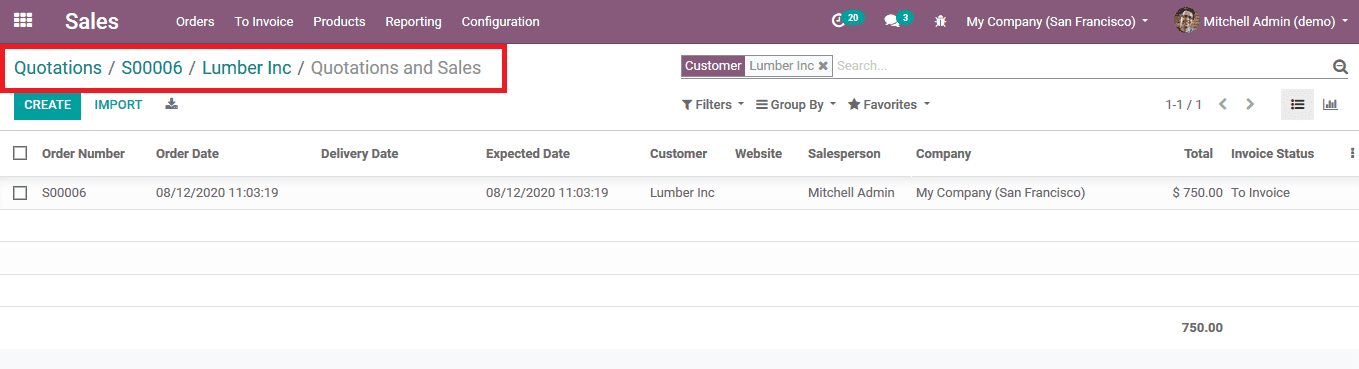
Task: Click the row's Expected Date 08/12/2020 11:03:19 cell
Action: 547,193
